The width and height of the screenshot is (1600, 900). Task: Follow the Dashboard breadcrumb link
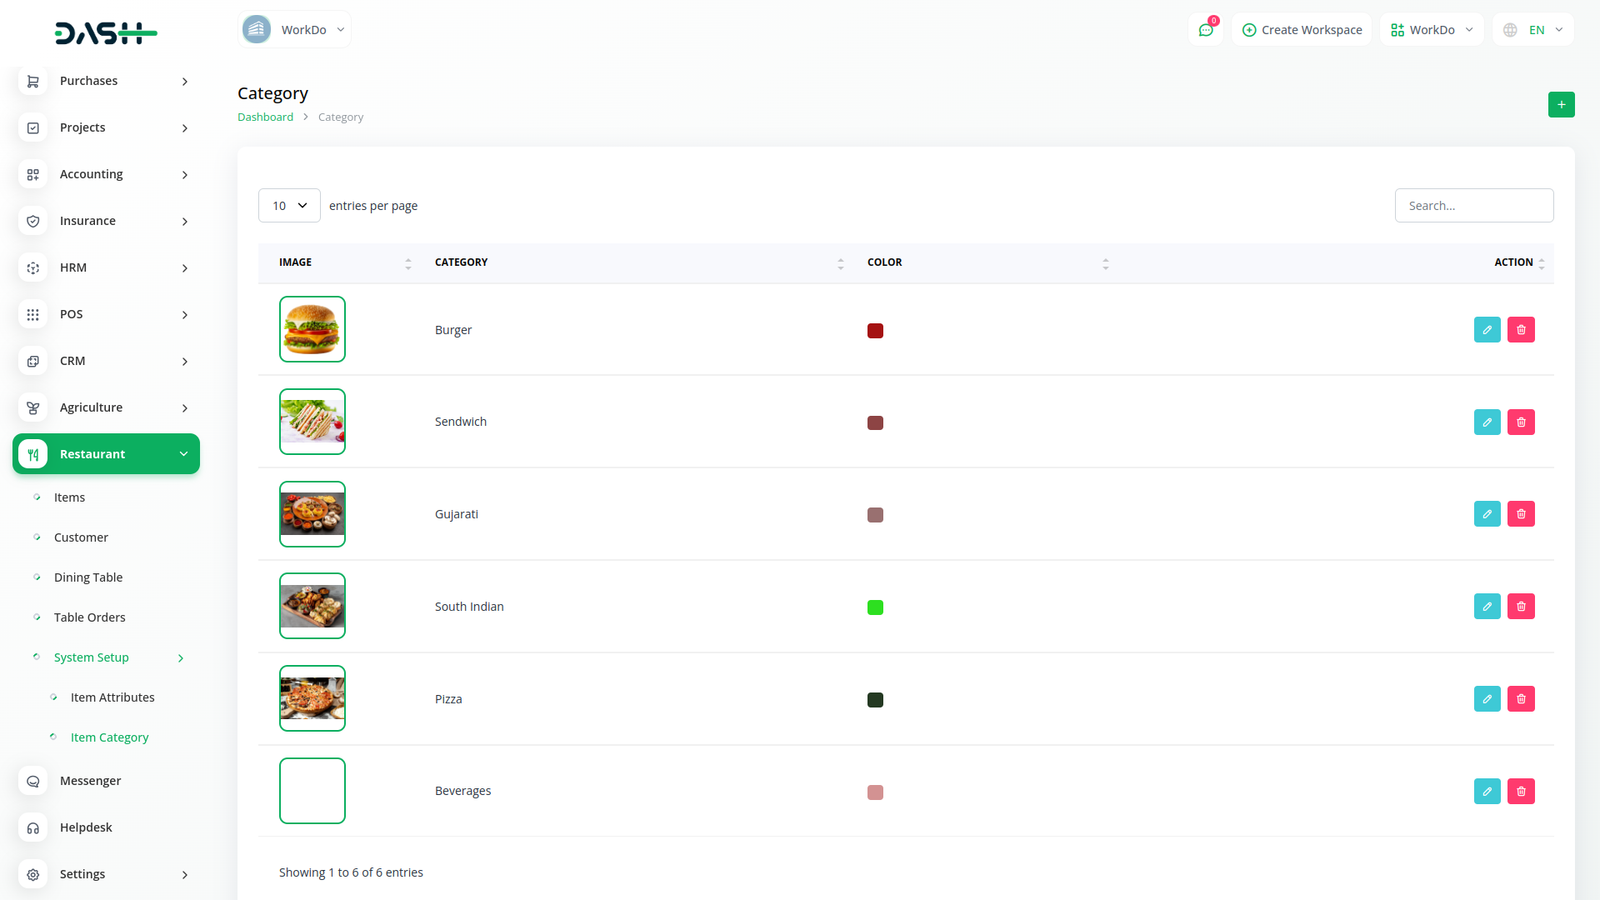click(265, 117)
